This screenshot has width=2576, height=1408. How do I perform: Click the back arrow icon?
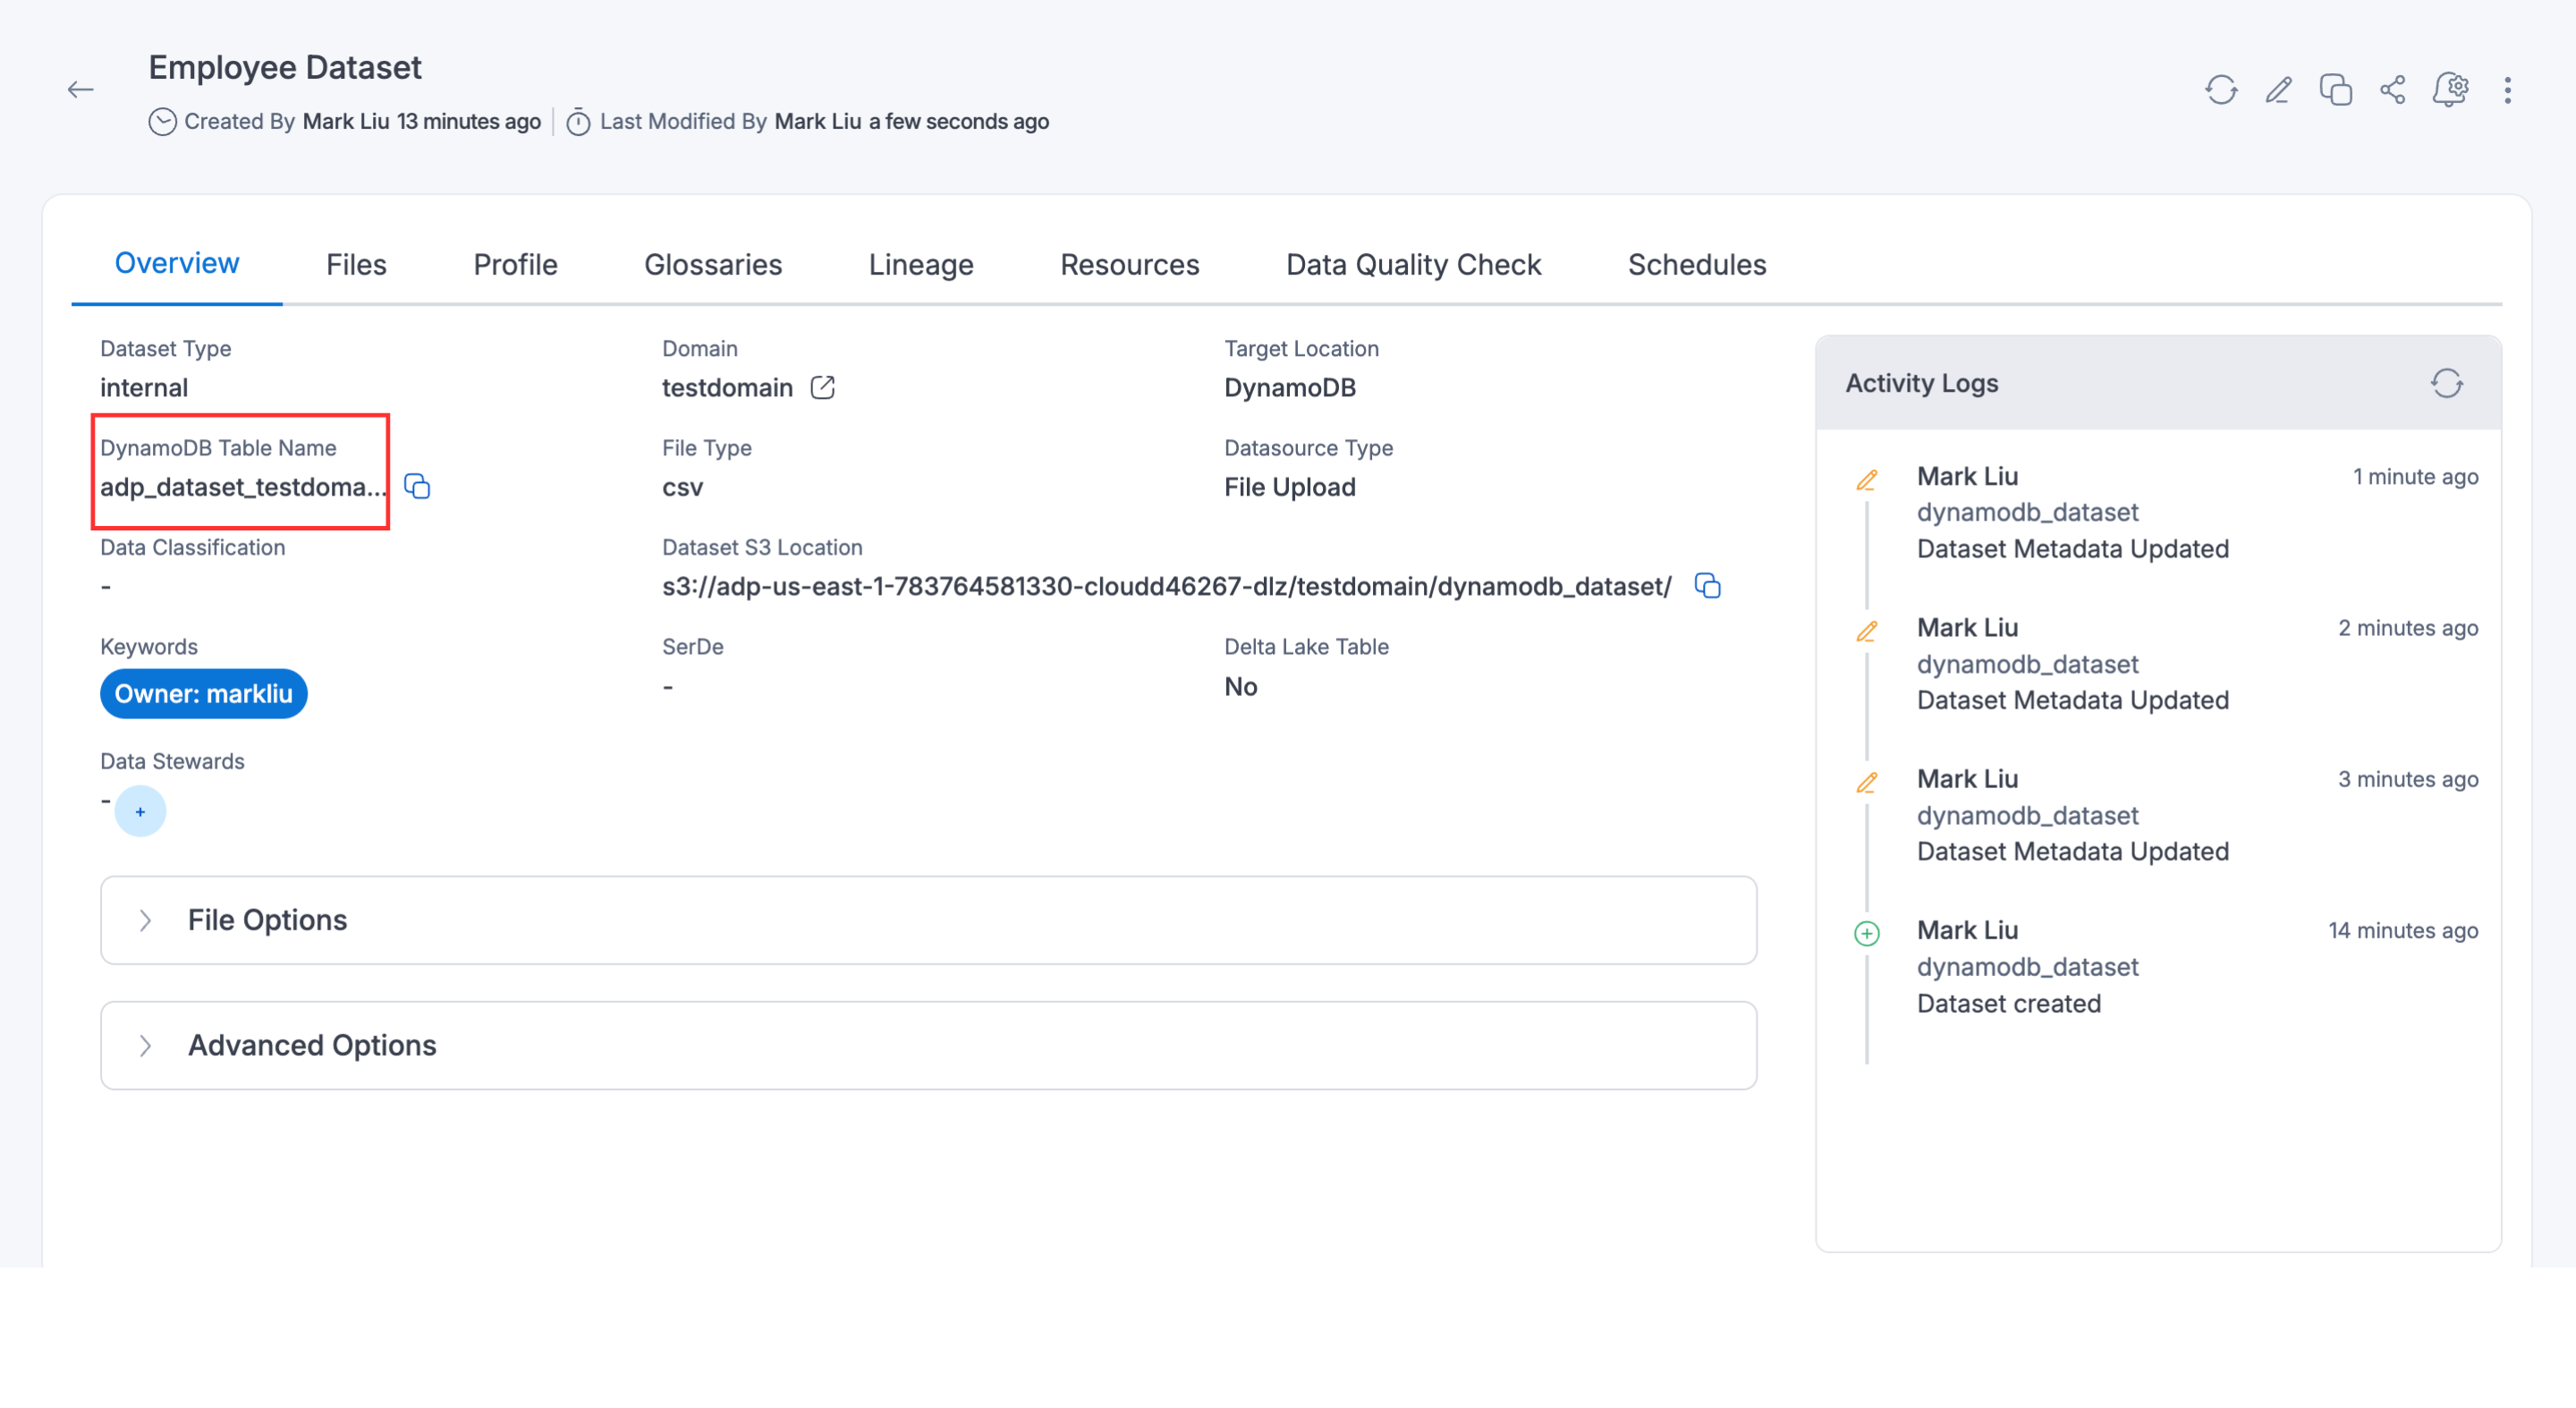point(80,90)
